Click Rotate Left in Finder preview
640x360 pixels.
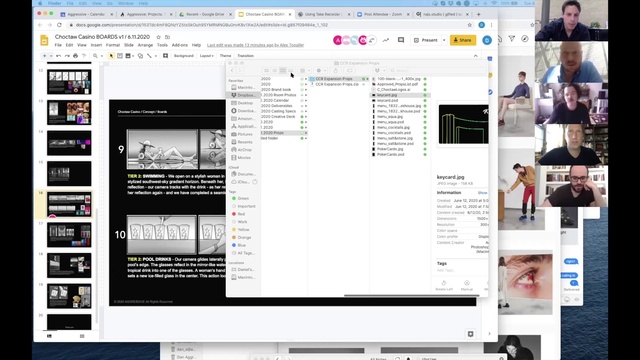tap(444, 285)
